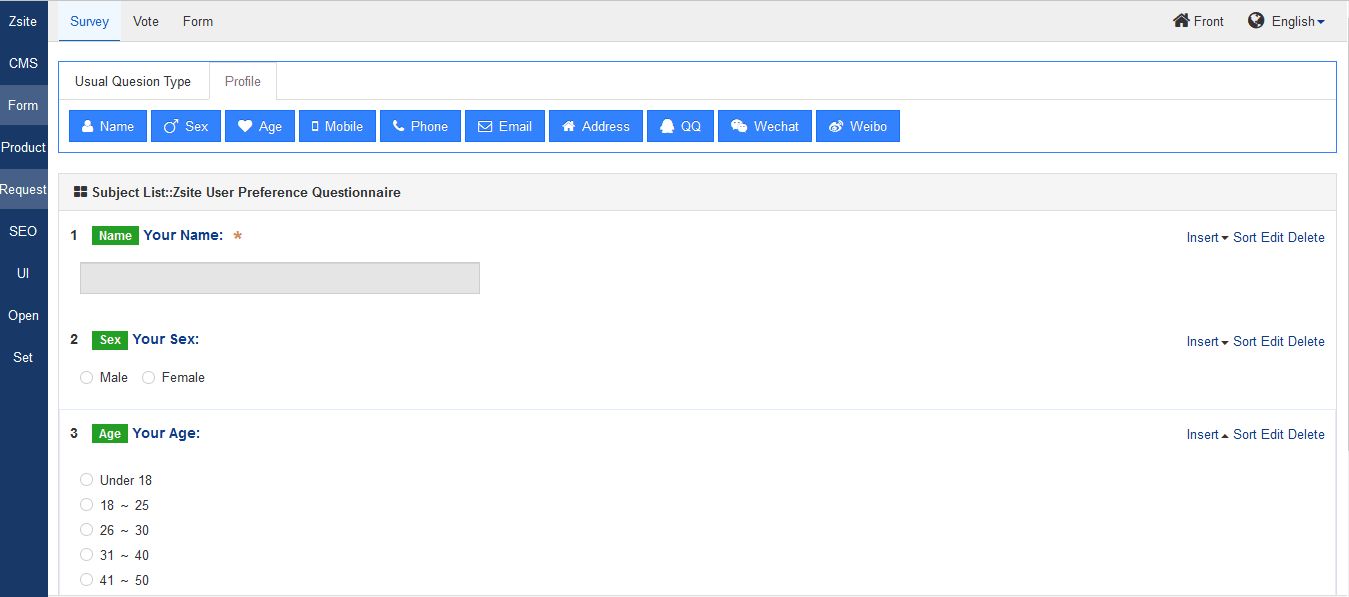Expand Insert menu for Your Name question
Screen dimensions: 1349x597
point(1207,237)
